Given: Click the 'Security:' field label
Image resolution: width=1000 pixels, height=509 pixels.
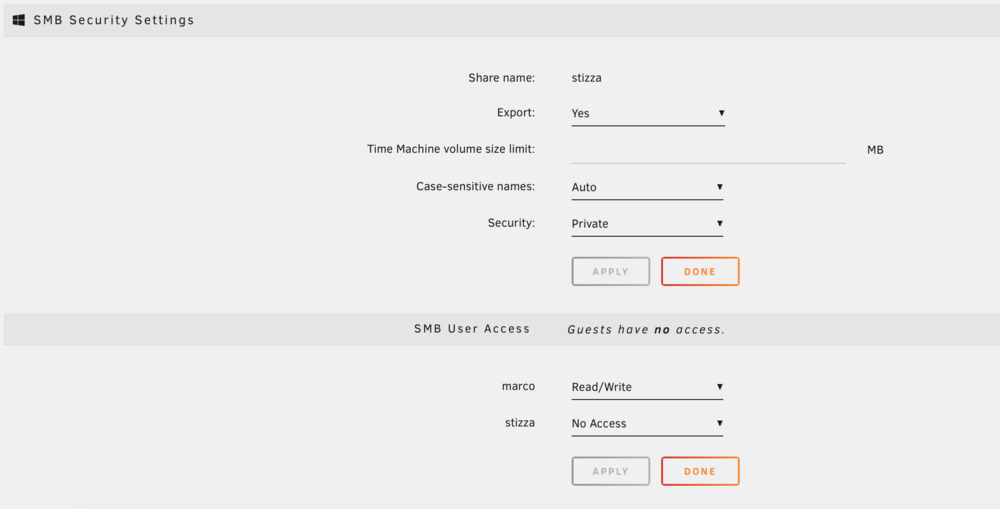Looking at the screenshot, I should 511,223.
